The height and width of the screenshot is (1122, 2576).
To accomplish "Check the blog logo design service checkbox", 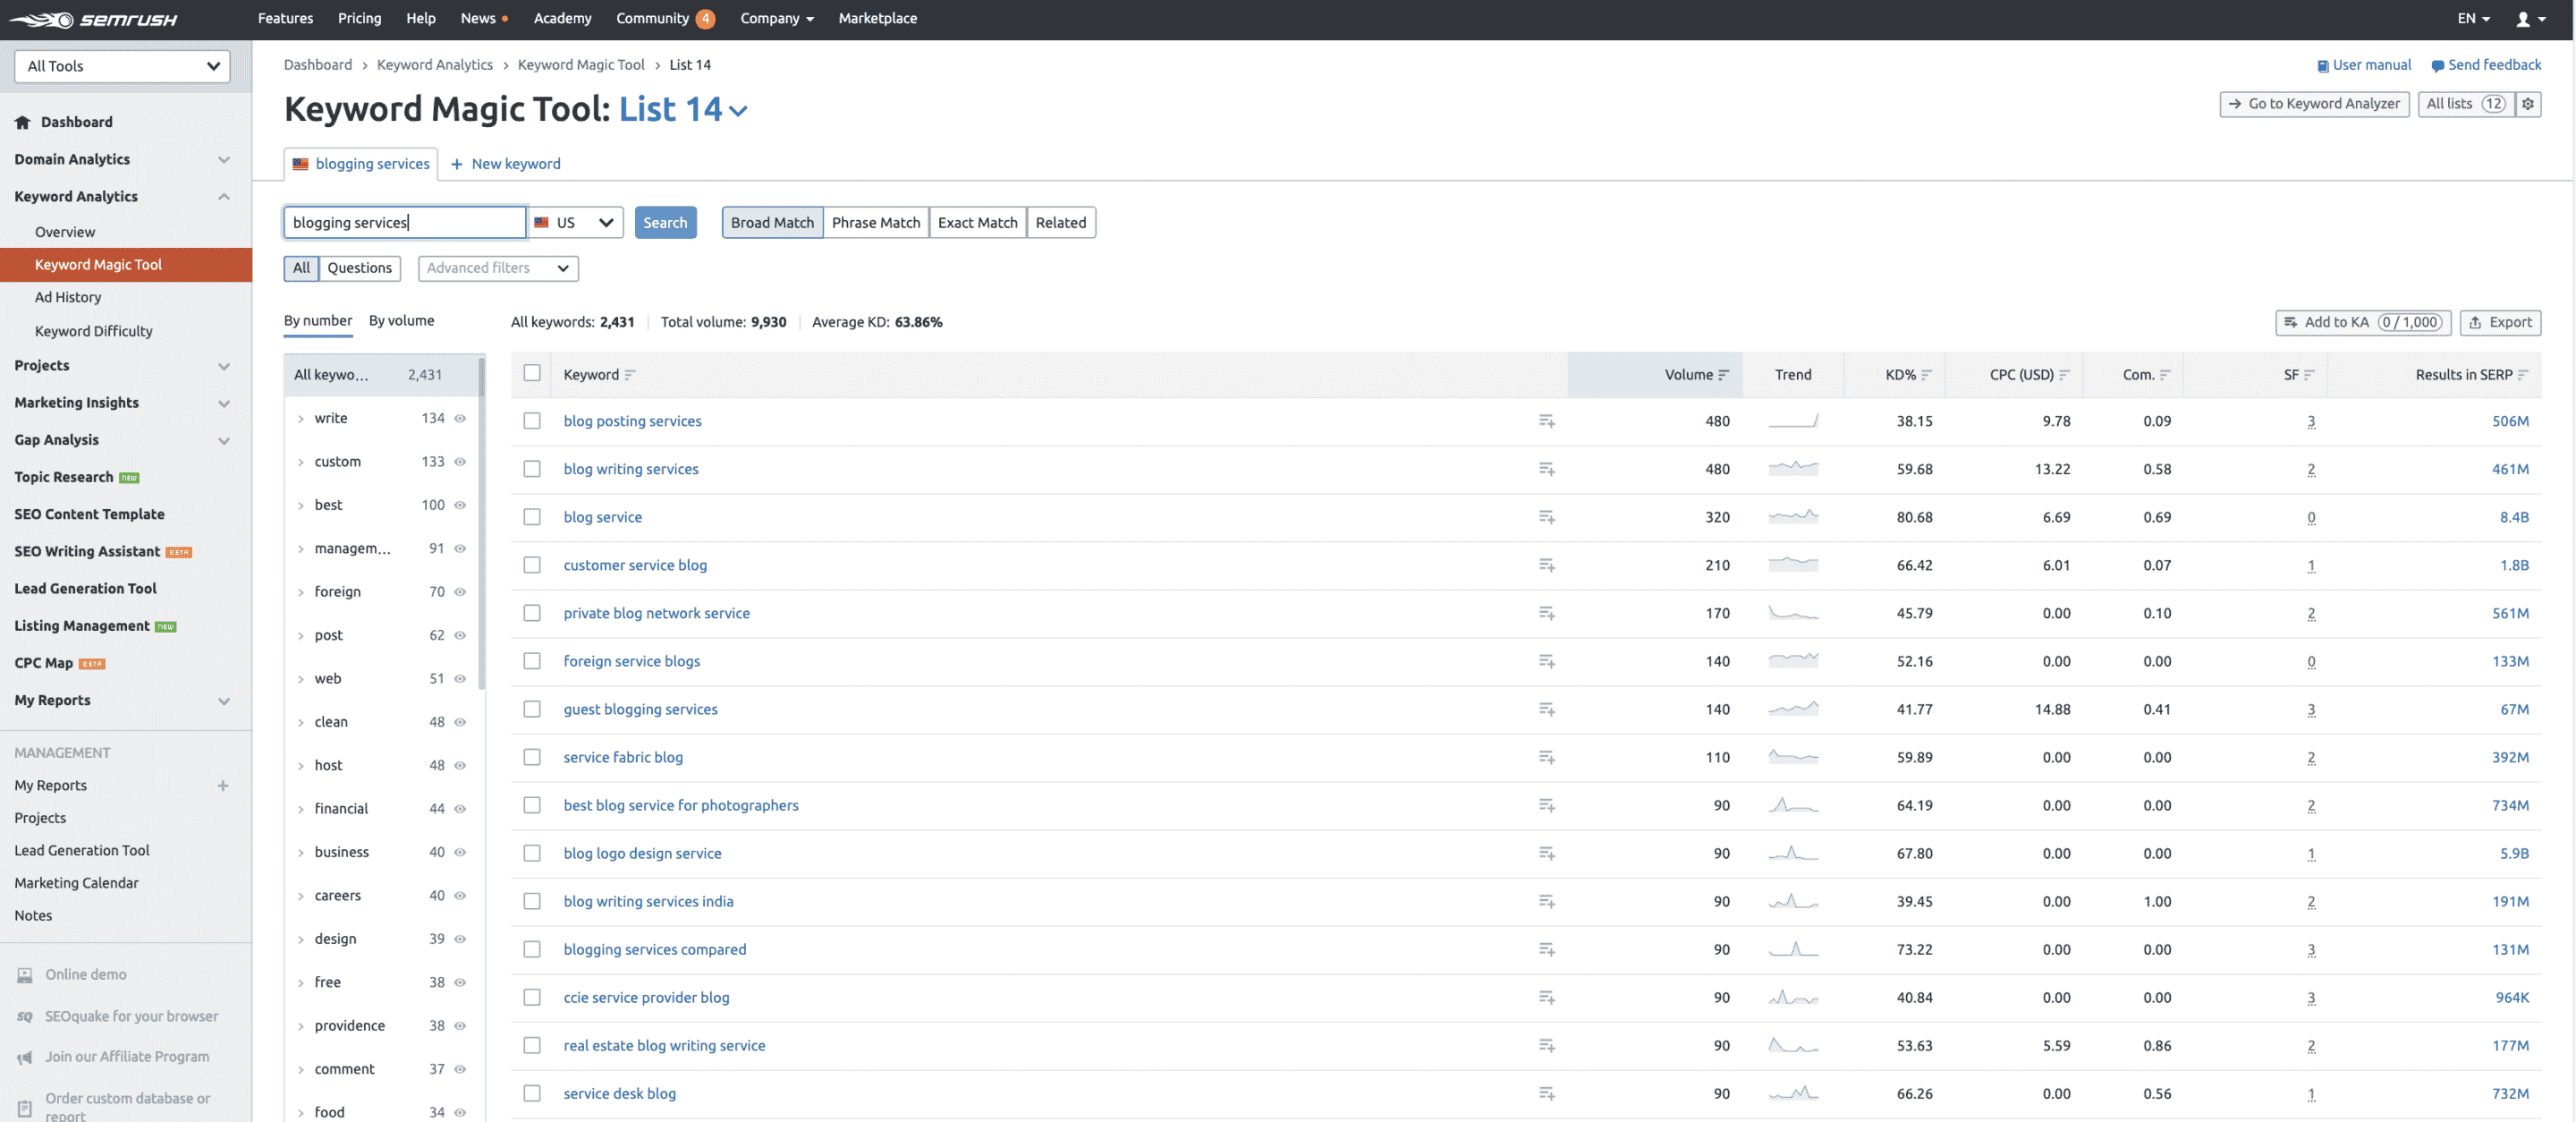I will pos(532,853).
